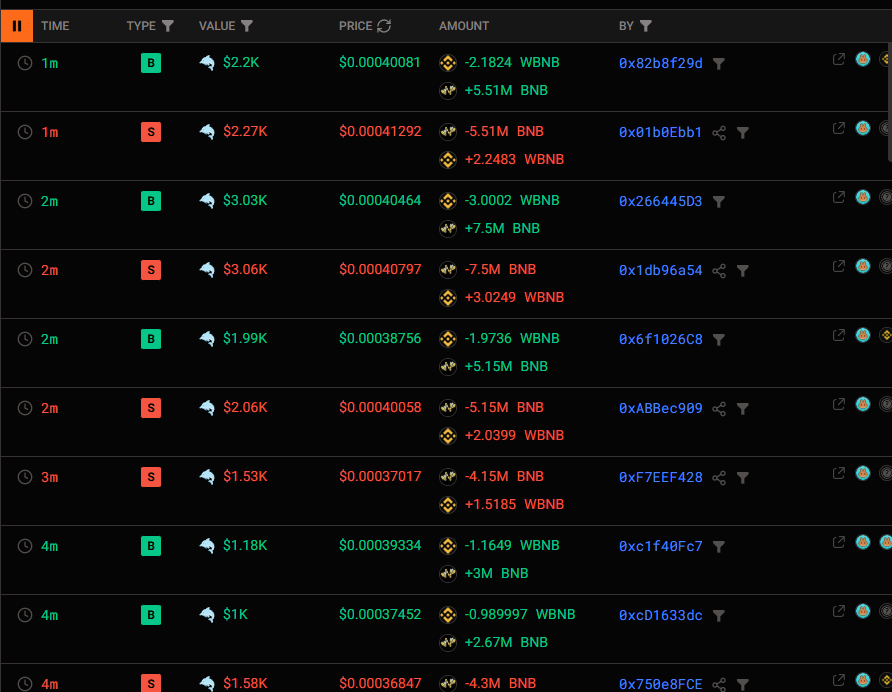Click the sell badge on 0x01b0Ebb1 row

click(x=151, y=132)
